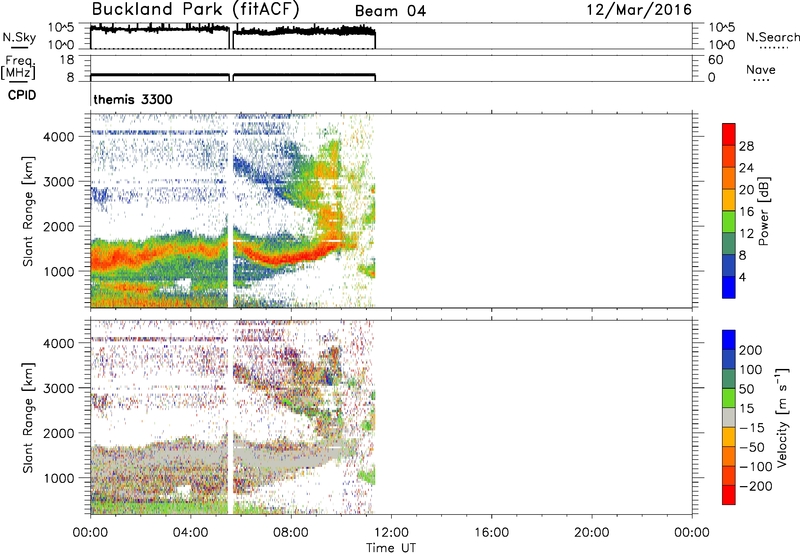Click the 'Velocity [m s-1]' colorbar label

pos(783,417)
